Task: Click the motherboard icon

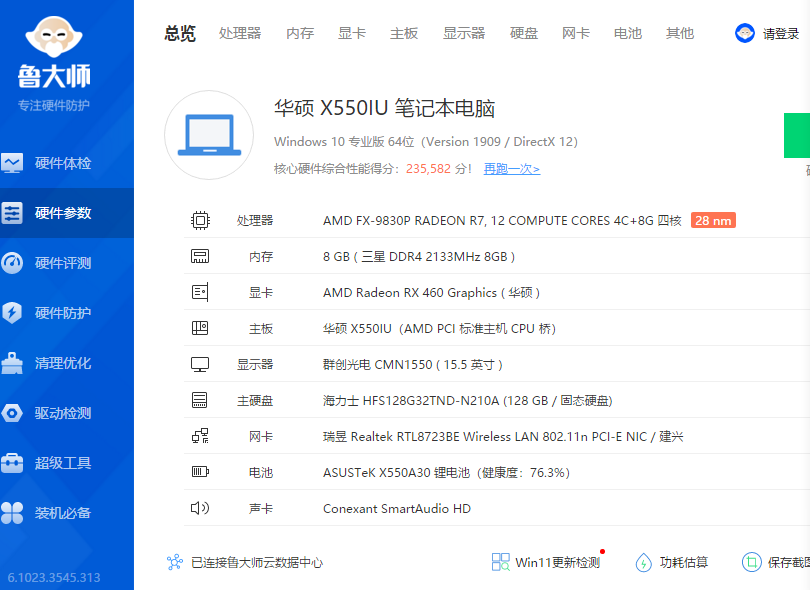Action: tap(200, 328)
